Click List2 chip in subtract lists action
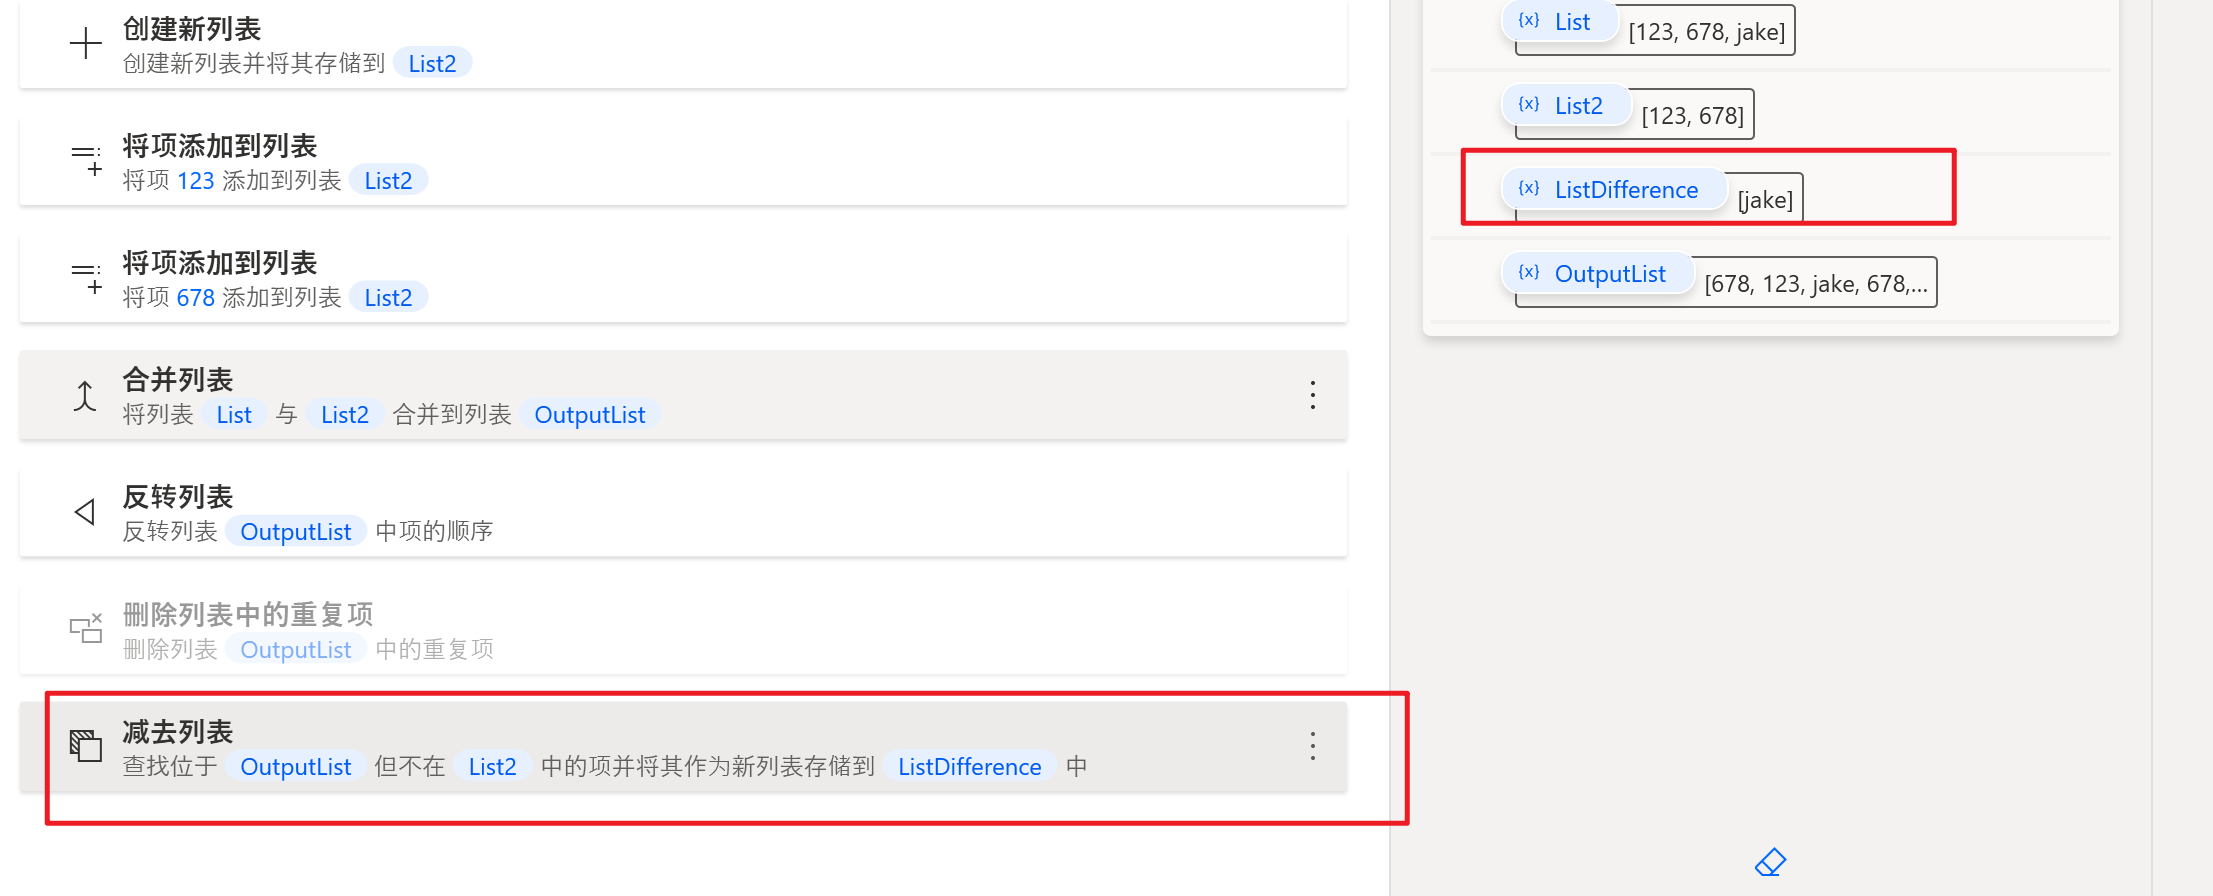 pos(493,766)
